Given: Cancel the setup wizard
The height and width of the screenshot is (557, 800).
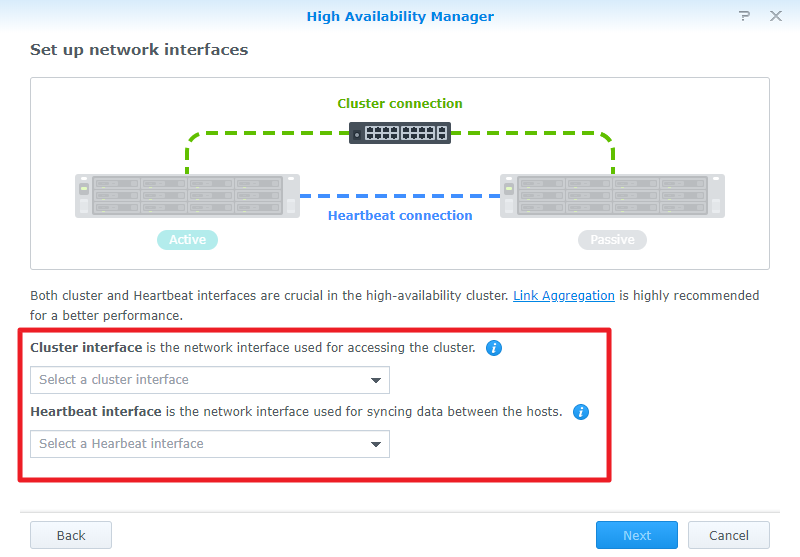Looking at the screenshot, I should 728,535.
